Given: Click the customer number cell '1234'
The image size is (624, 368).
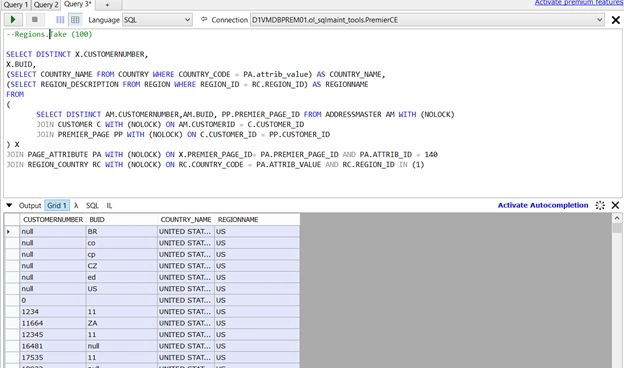Looking at the screenshot, I should 53,312.
